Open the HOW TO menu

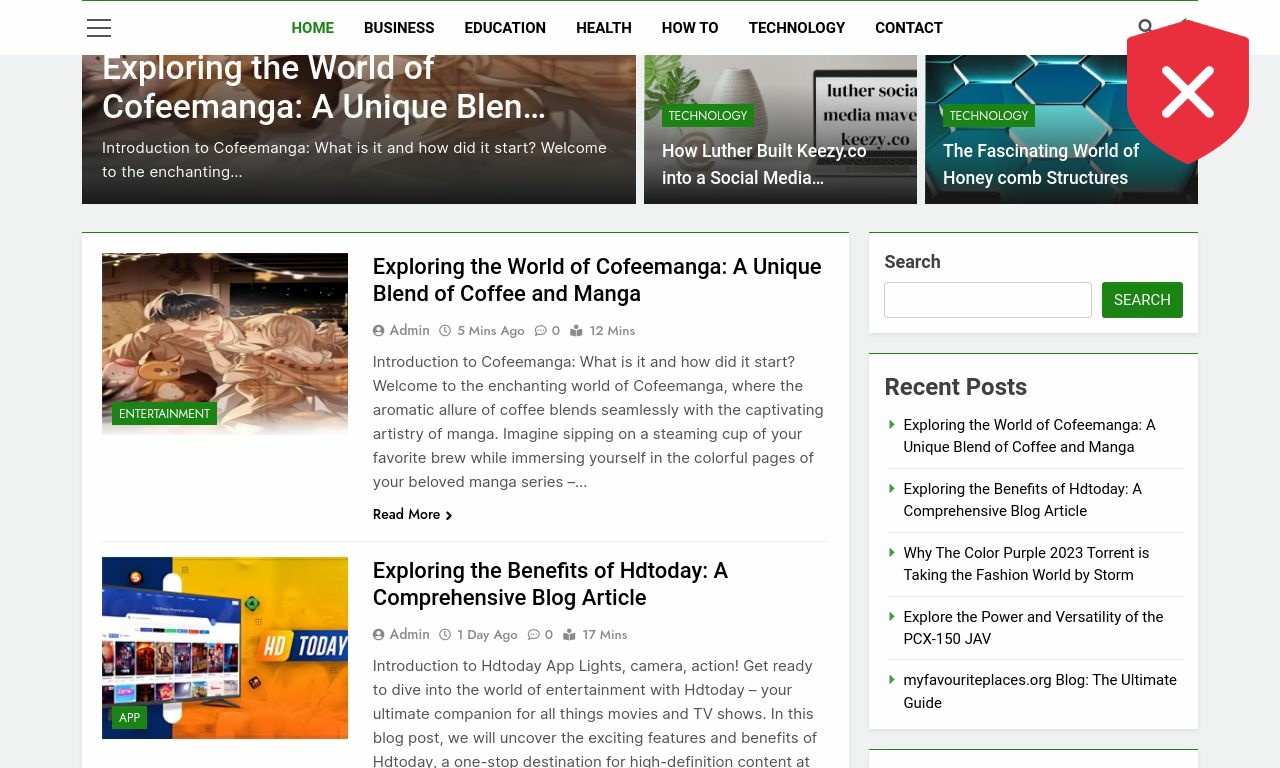point(690,28)
